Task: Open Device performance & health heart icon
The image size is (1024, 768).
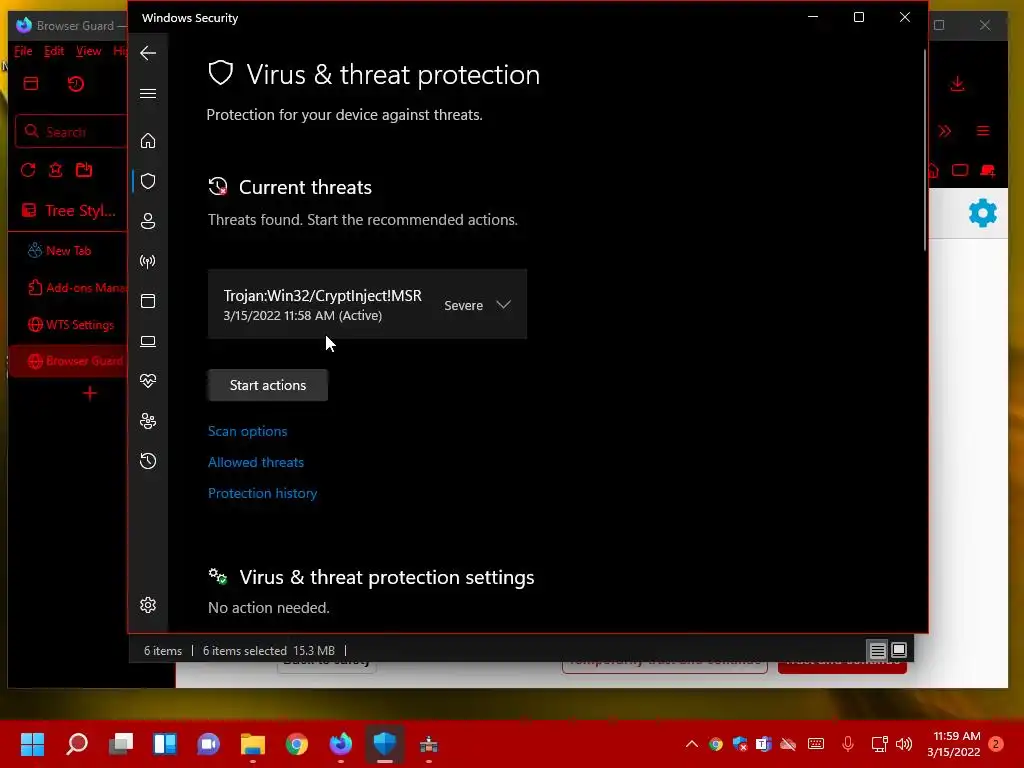Action: pyautogui.click(x=148, y=381)
